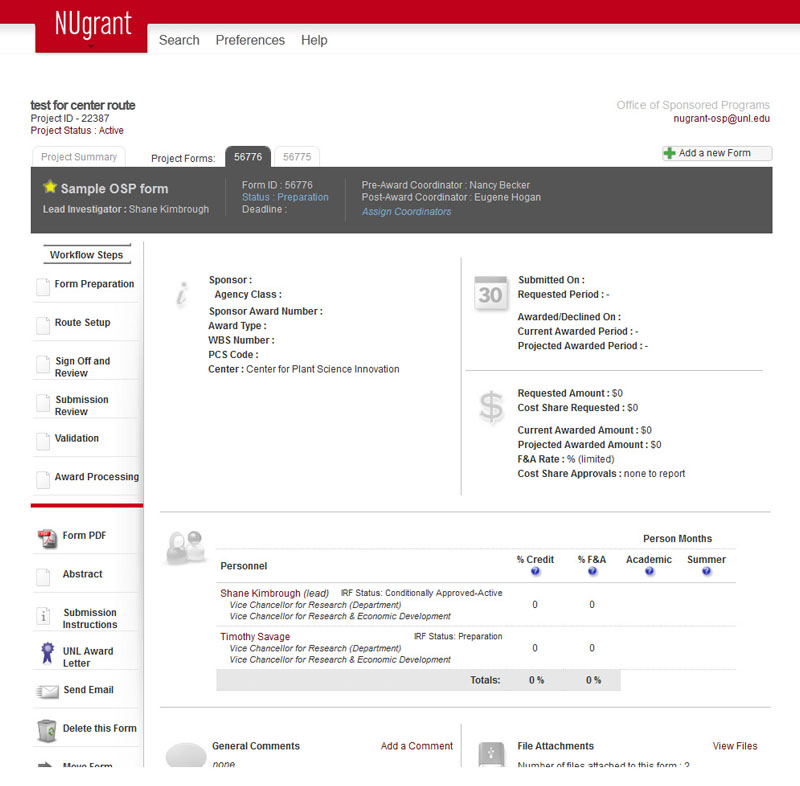Click the Abstract page icon
Image resolution: width=800 pixels, height=786 pixels.
coord(43,577)
